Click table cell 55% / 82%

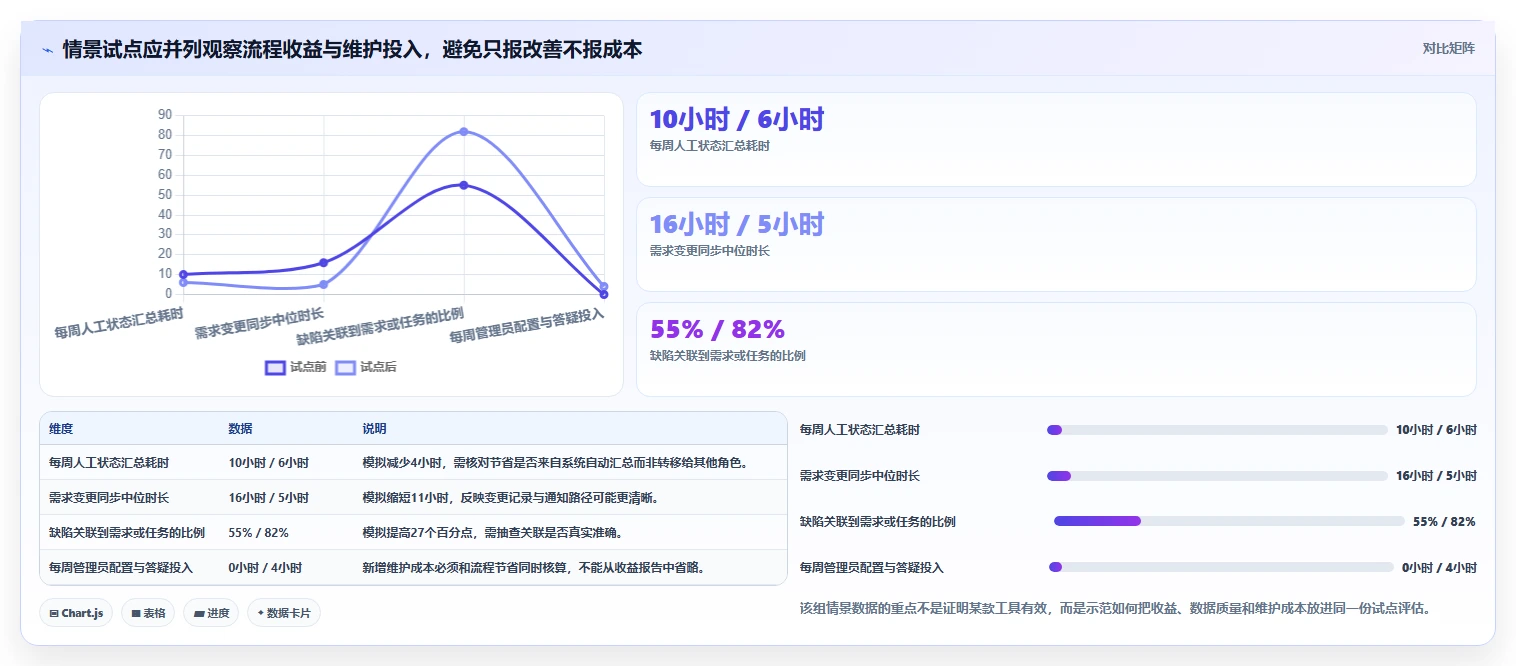coord(258,532)
